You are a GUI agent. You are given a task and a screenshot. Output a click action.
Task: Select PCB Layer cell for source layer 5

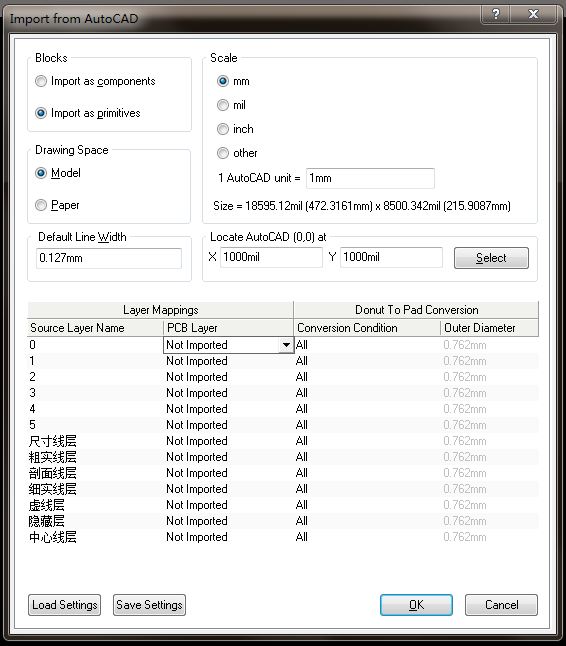[228, 425]
